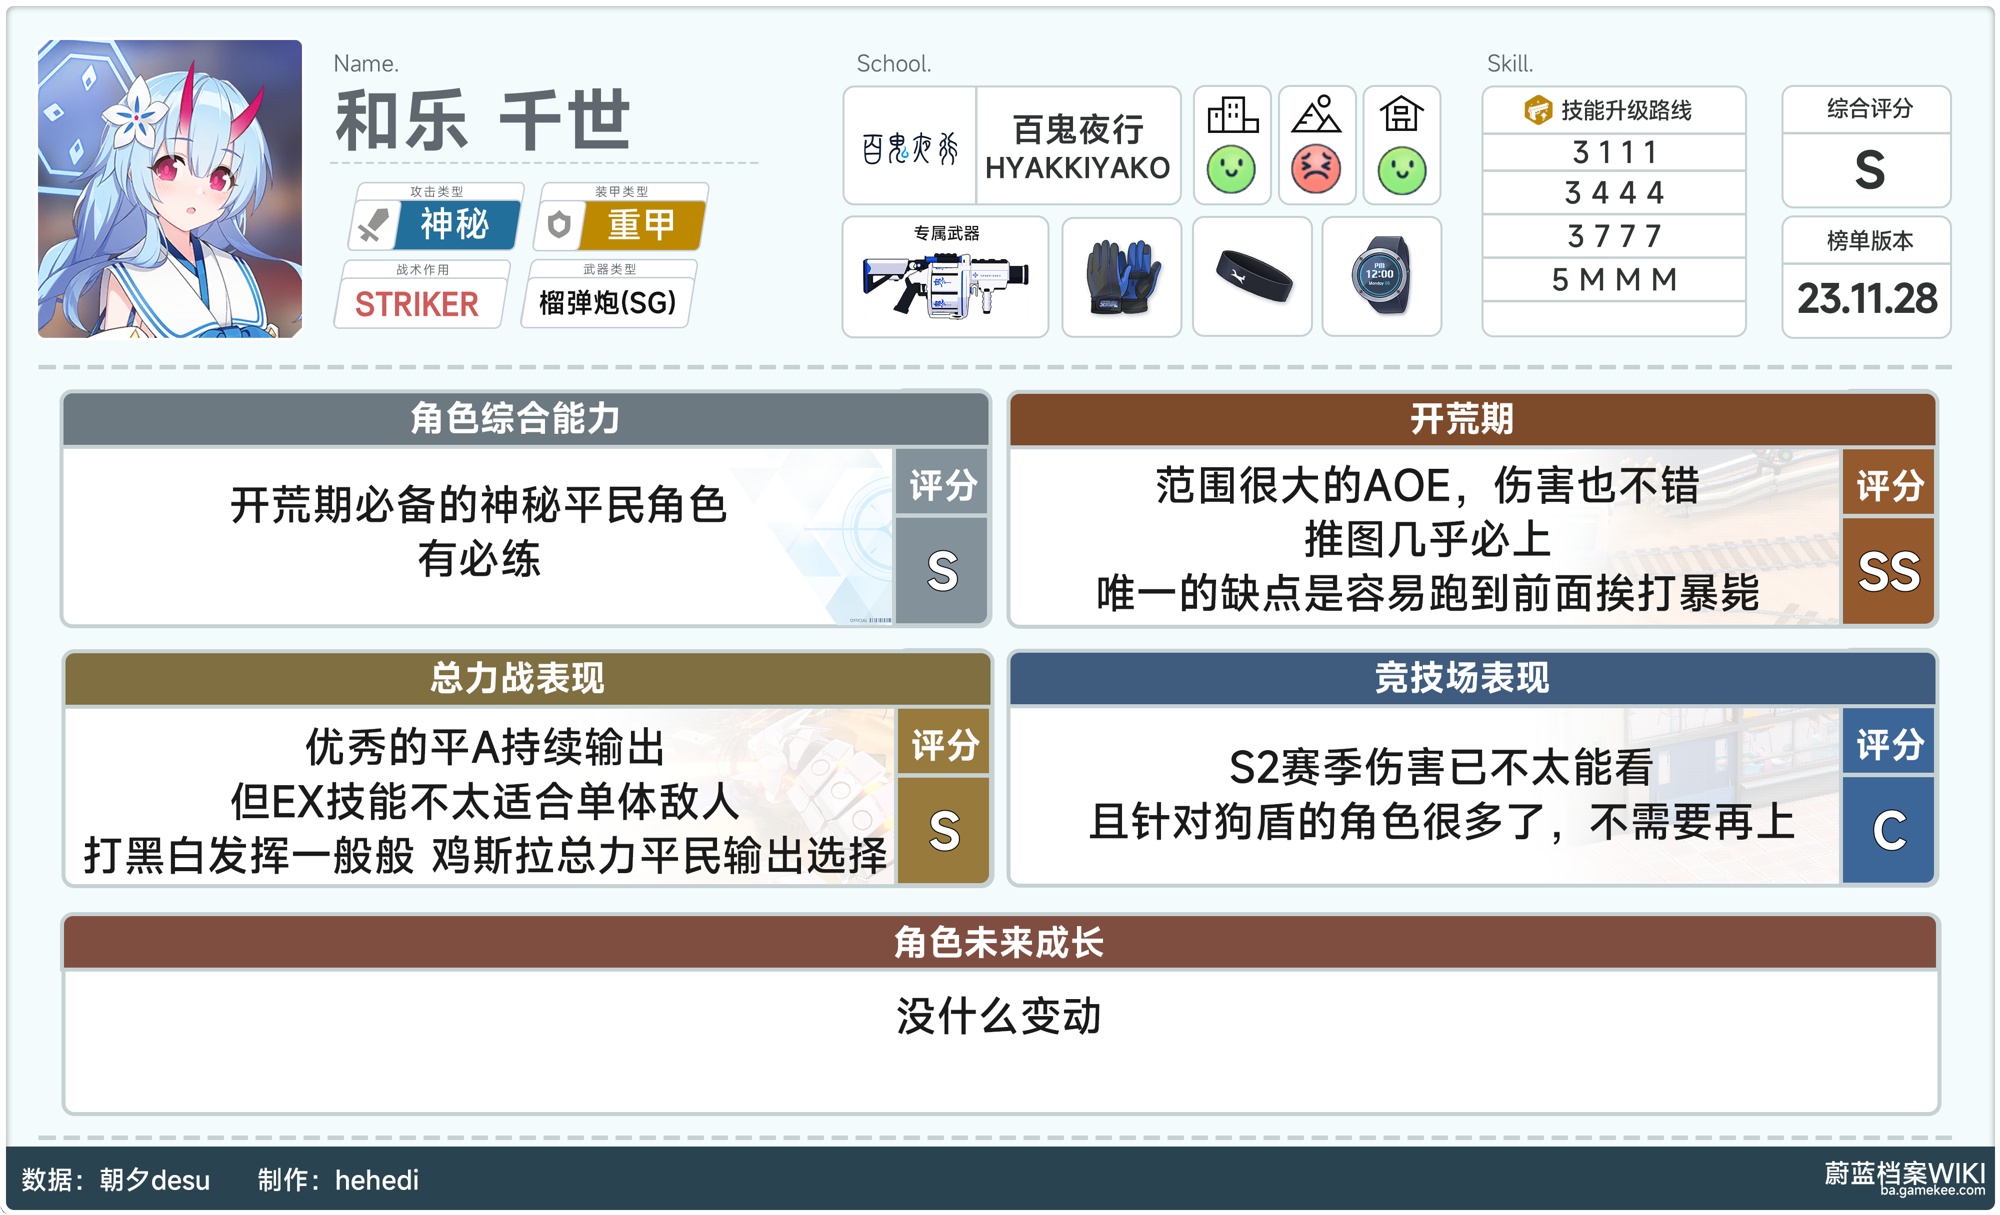Click the STRIKER role label
2000x1215 pixels.
(x=418, y=303)
